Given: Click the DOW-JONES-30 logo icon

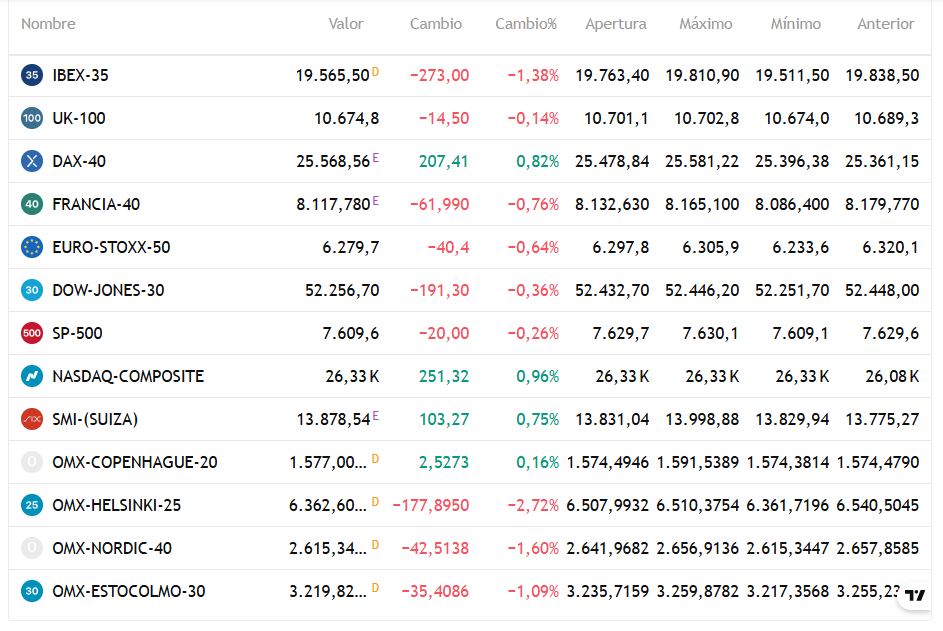Looking at the screenshot, I should pos(32,290).
